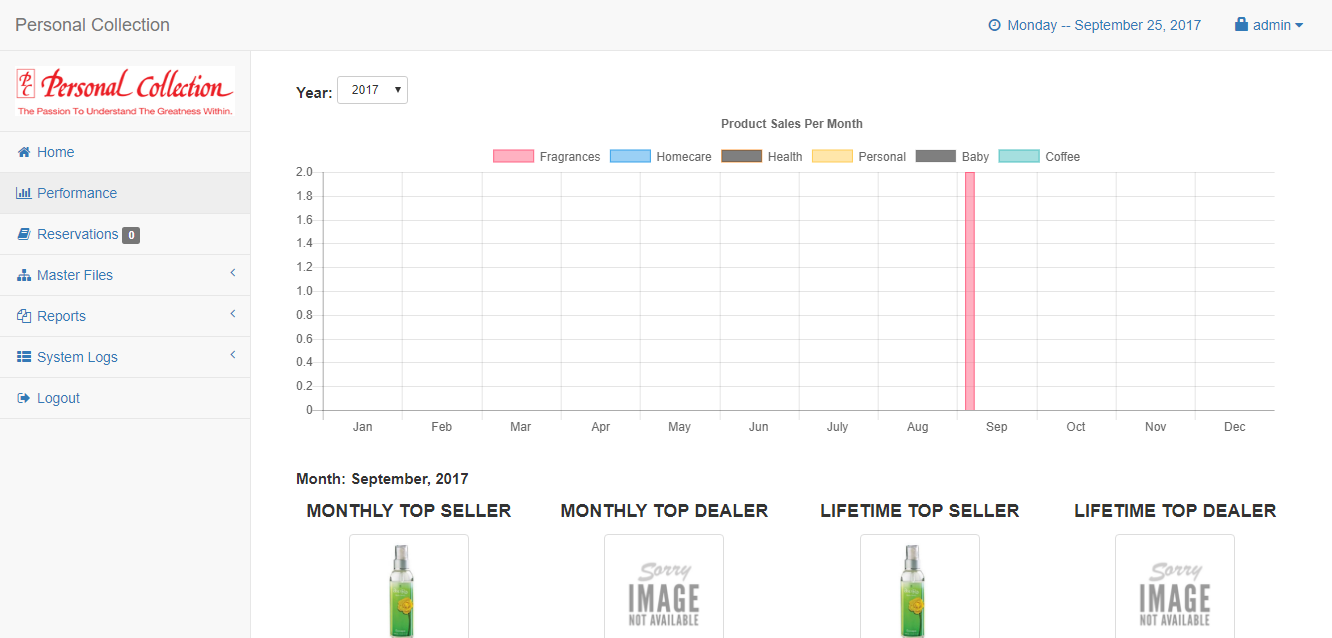Click the Master Files sitemap icon
Viewport: 1332px width, 638px height.
coord(24,275)
